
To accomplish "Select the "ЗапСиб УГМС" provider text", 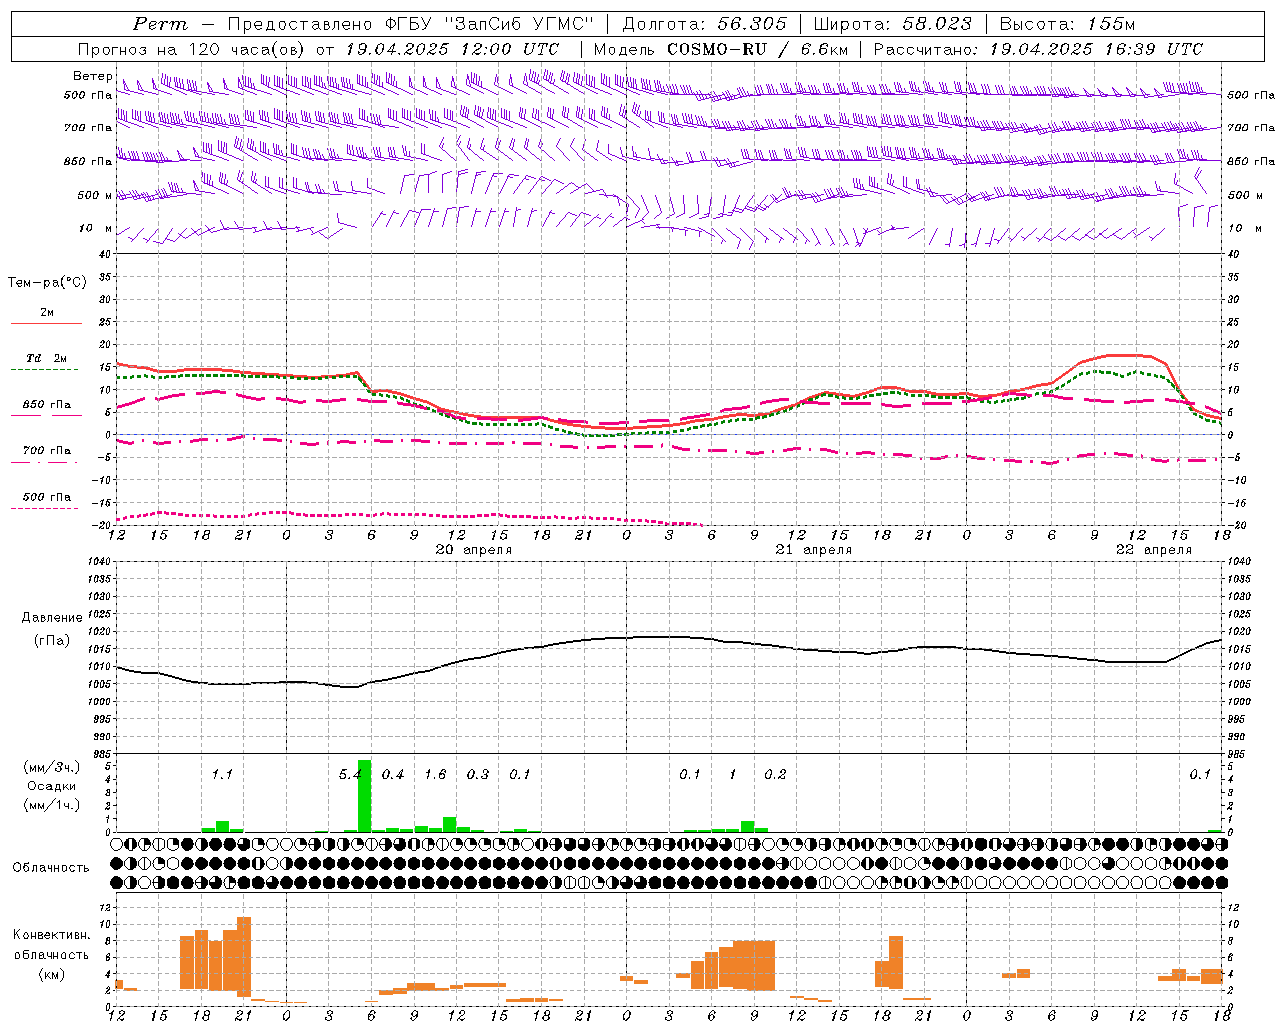I will tap(517, 24).
